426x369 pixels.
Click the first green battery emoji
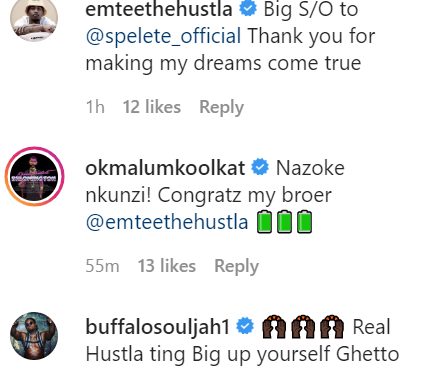coord(264,221)
